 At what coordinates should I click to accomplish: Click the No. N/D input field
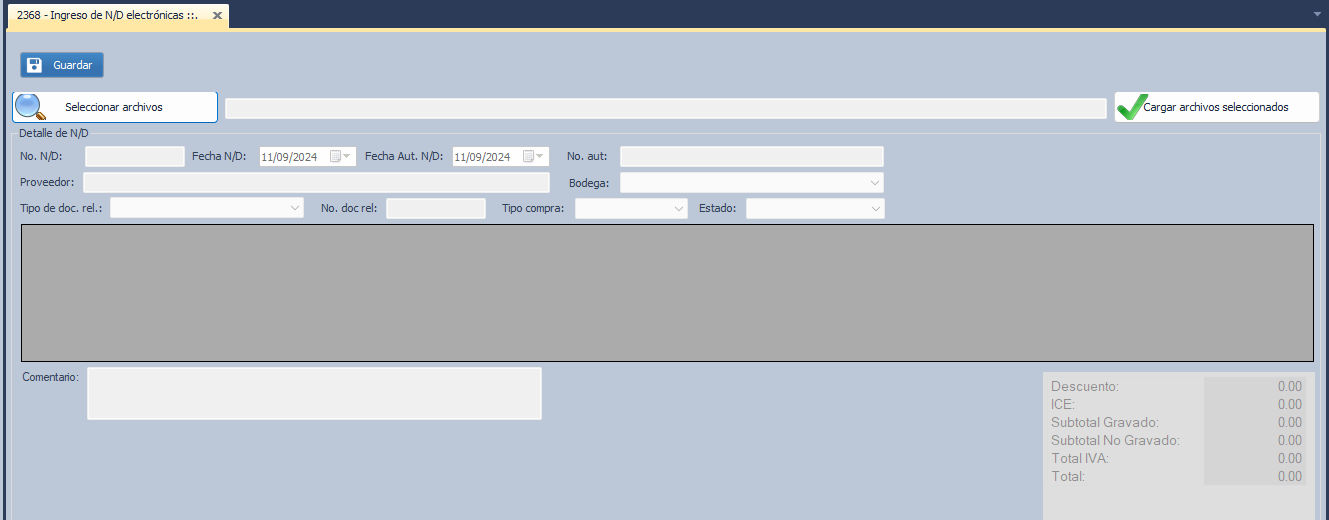pos(135,157)
